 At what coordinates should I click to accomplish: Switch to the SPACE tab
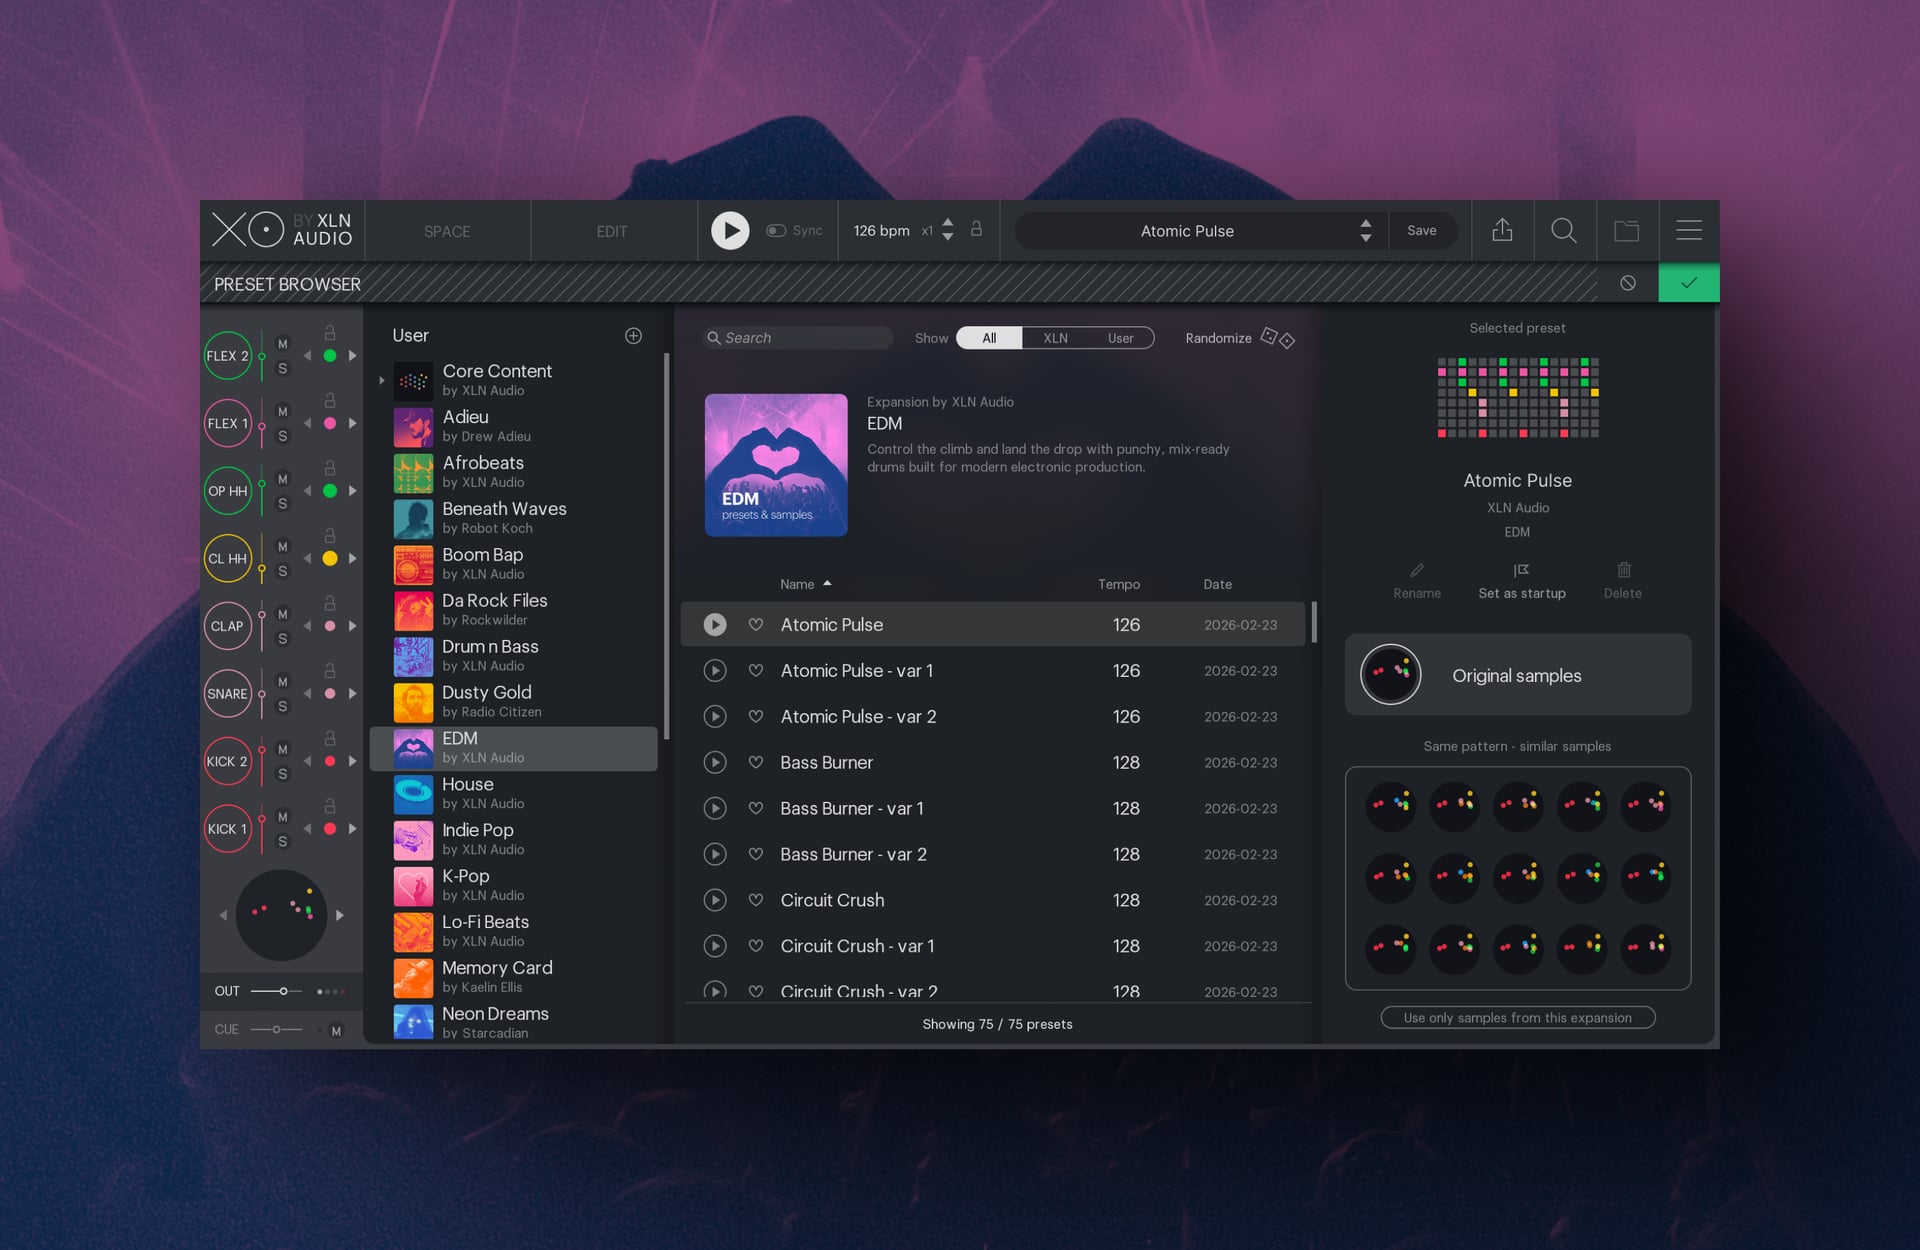point(446,231)
